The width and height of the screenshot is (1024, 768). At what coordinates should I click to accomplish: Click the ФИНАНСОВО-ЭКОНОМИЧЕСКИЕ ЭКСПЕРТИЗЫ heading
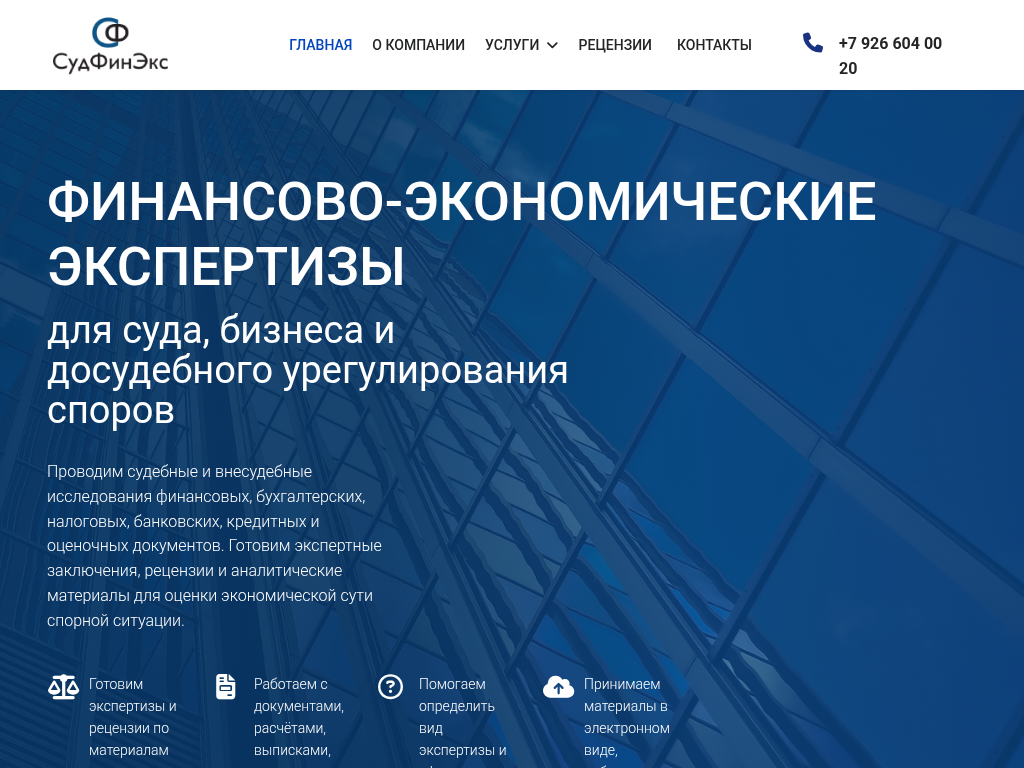tap(462, 233)
